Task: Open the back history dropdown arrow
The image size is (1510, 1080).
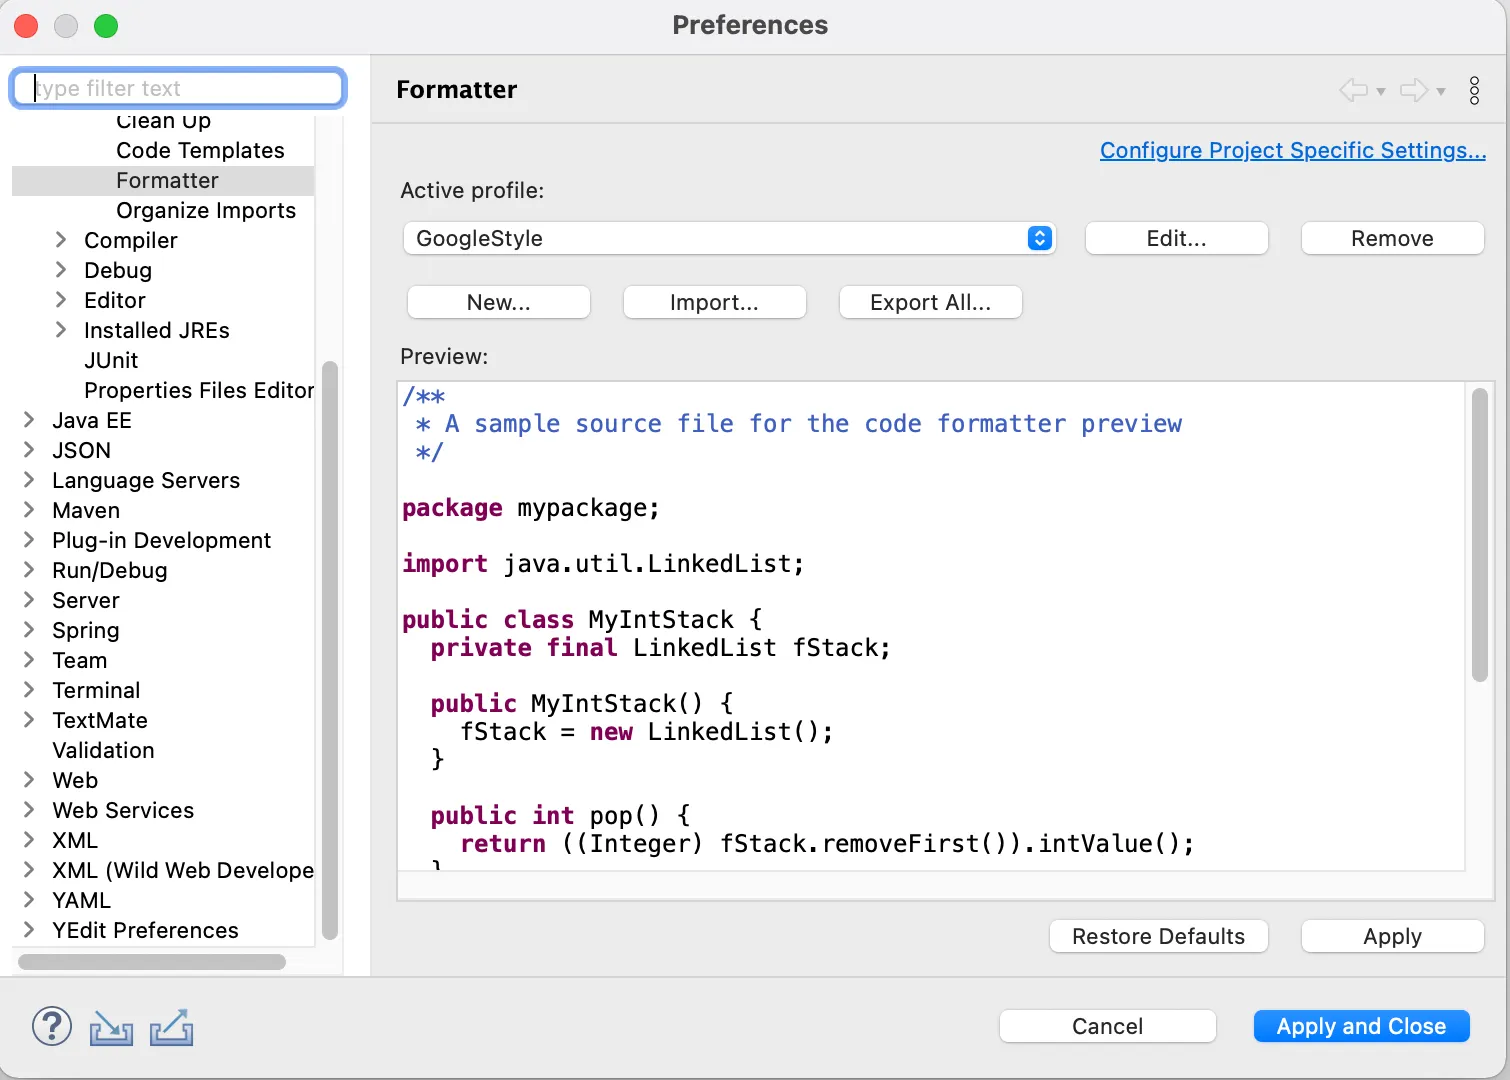Action: [x=1381, y=91]
